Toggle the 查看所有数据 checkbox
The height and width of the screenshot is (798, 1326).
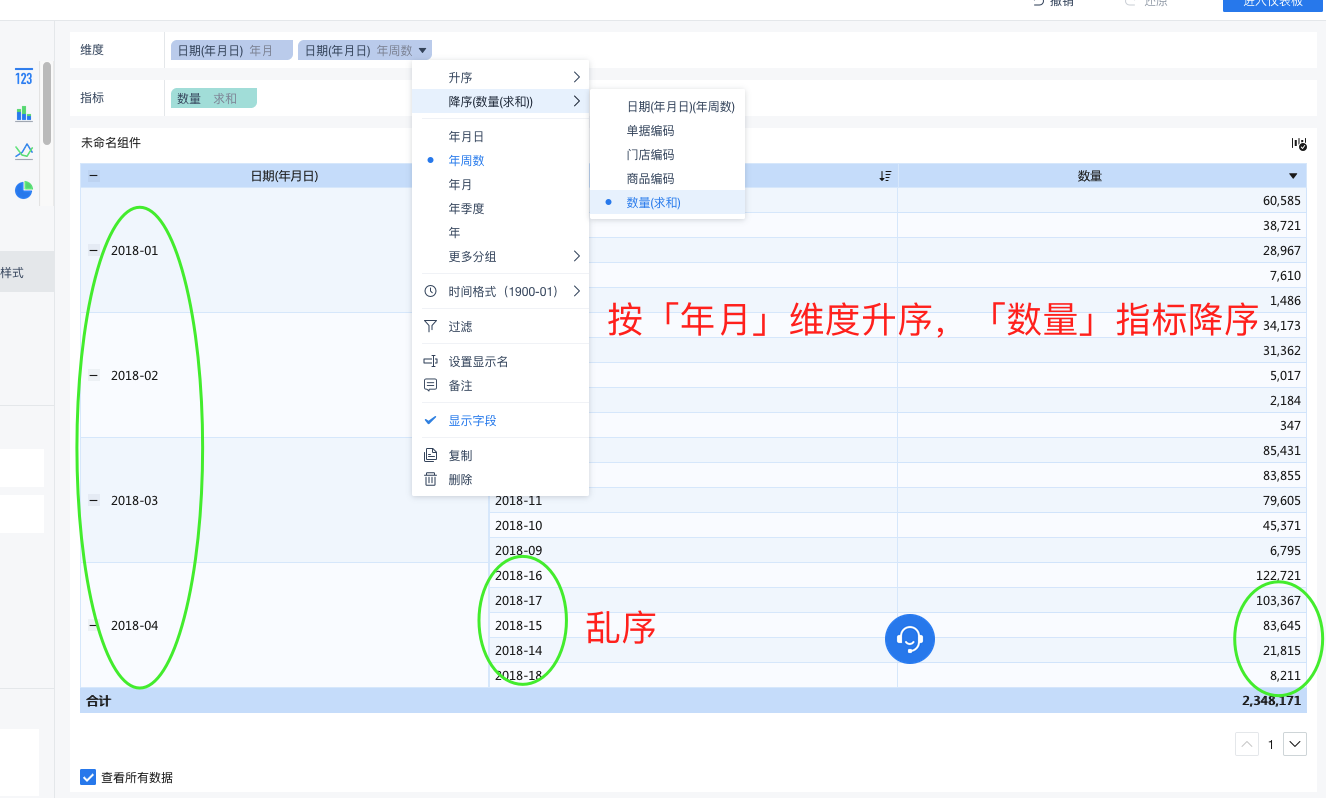click(88, 777)
